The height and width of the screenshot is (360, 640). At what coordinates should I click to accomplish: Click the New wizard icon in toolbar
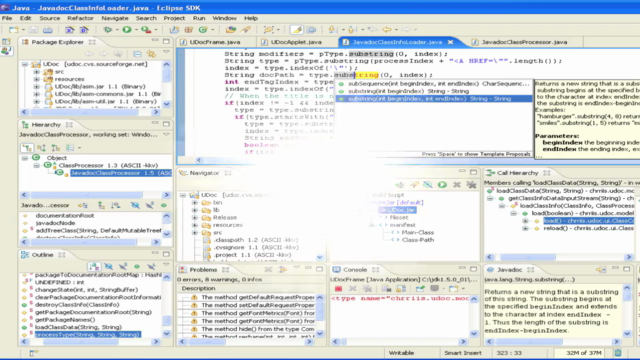(x=13, y=29)
